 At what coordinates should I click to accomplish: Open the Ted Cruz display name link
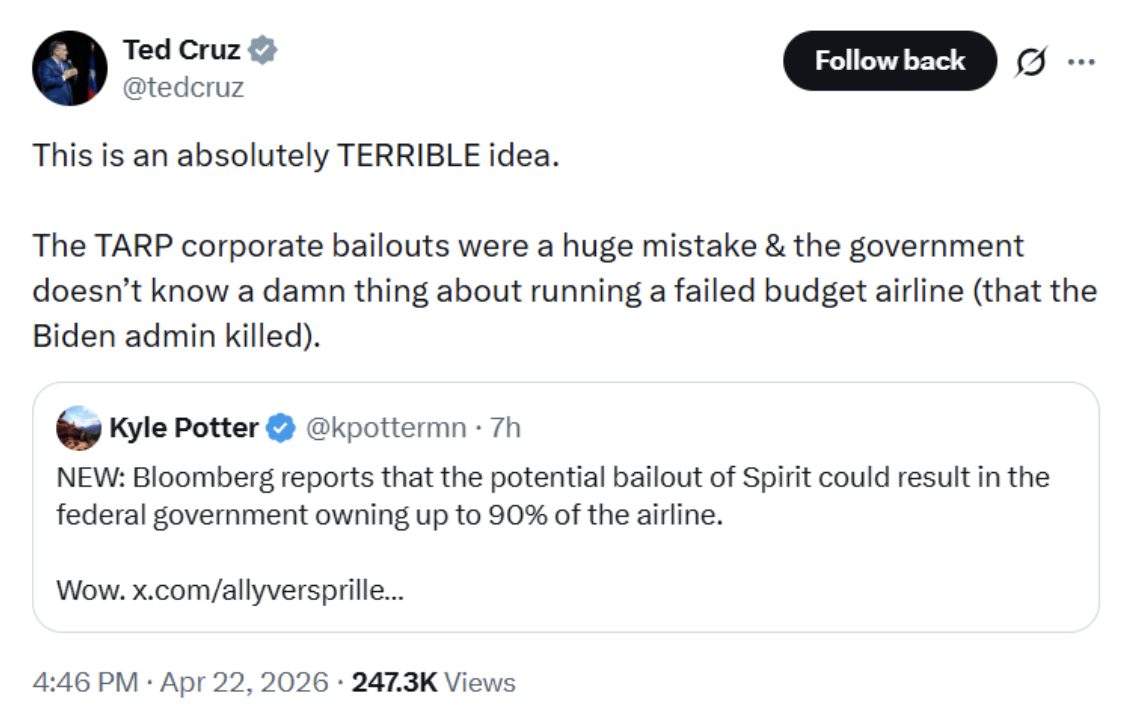(181, 49)
